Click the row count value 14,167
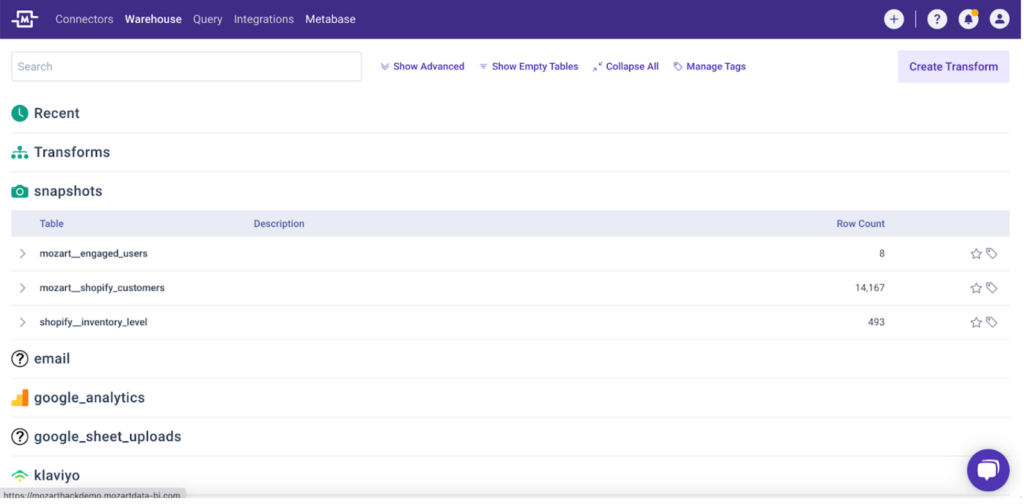This screenshot has height=504, width=1024. 870,288
